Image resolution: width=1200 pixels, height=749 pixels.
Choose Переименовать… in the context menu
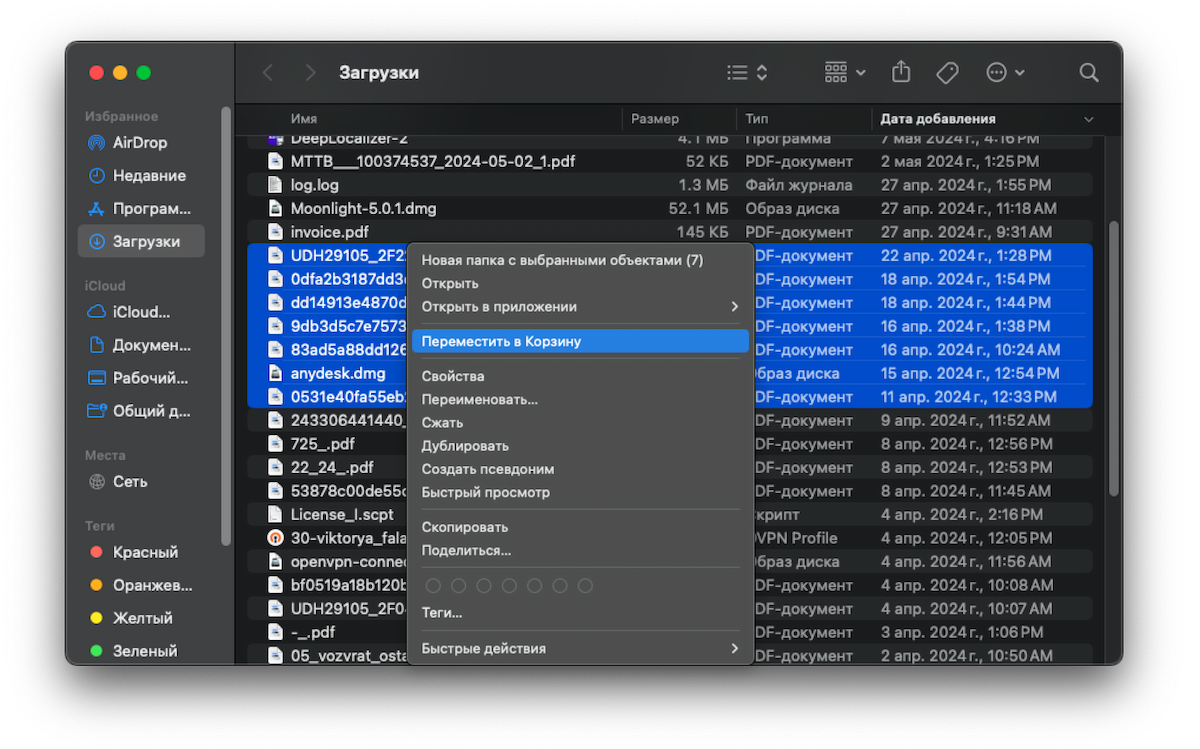[580, 399]
